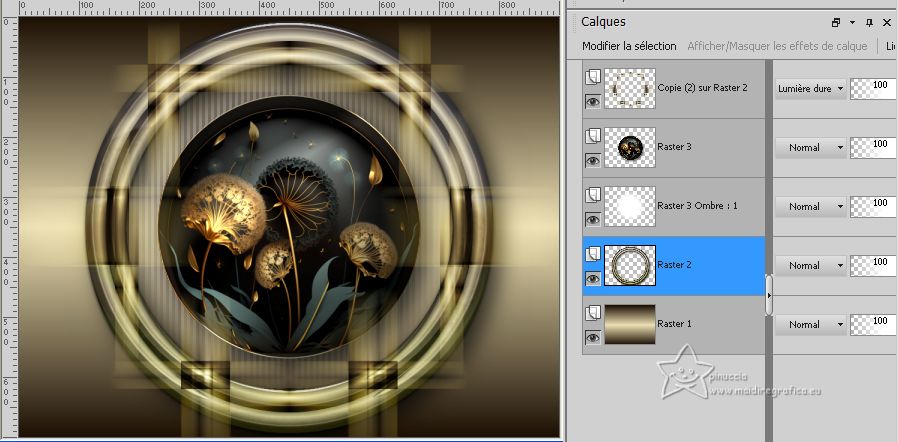Click raster type icon of Raster 2 layer
The image size is (898, 442).
click(593, 254)
